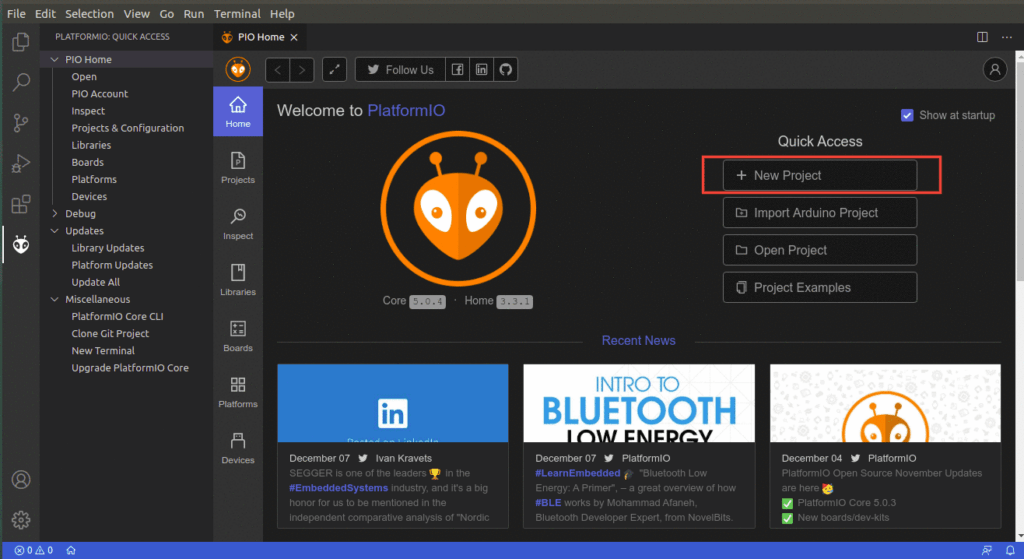Viewport: 1024px width, 559px height.
Task: Click the errors and warnings status indicator
Action: 34,551
